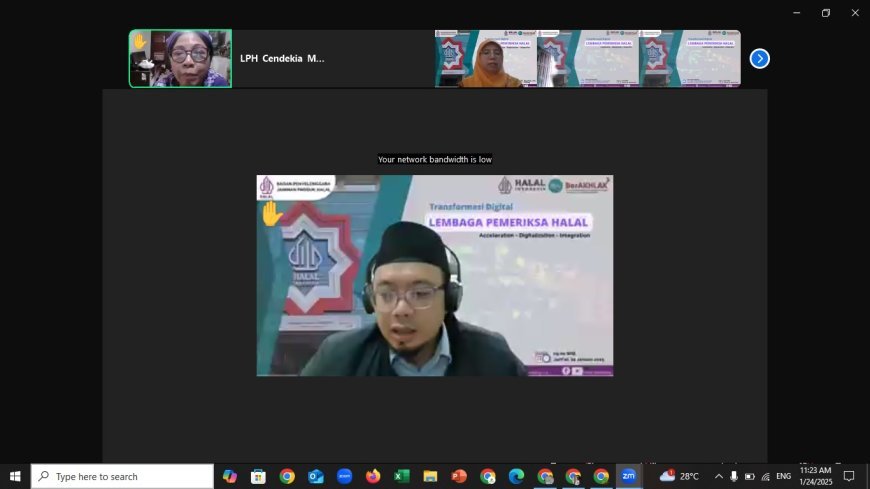Show next participant thumbnails with blue arrow

[760, 58]
